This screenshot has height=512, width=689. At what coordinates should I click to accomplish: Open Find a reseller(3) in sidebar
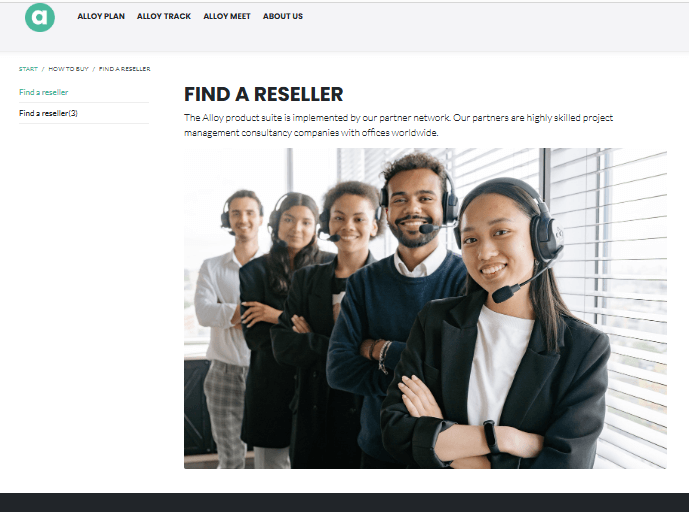pos(48,113)
